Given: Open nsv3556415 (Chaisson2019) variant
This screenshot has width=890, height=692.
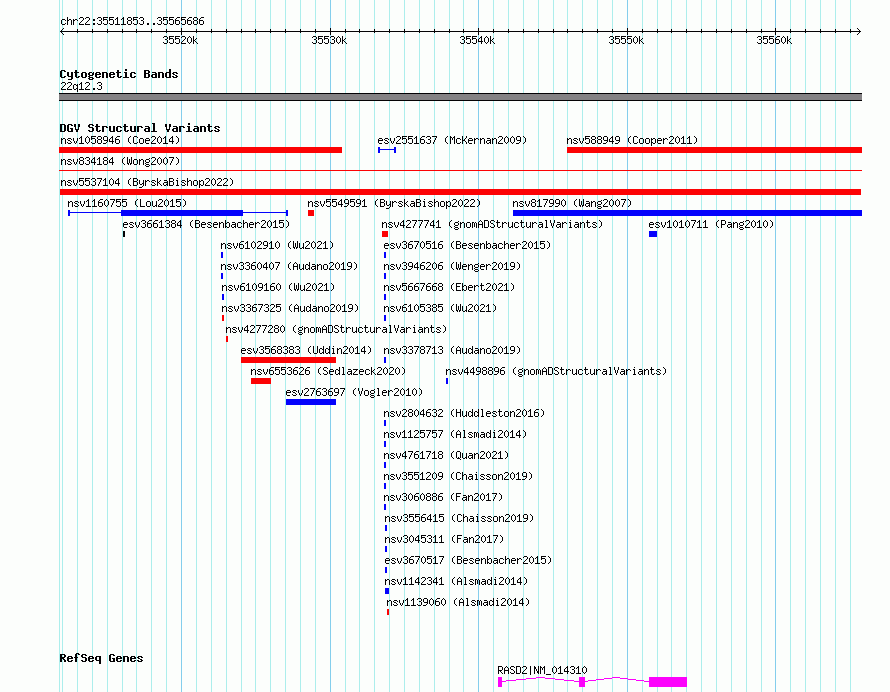Looking at the screenshot, I should pos(459,518).
